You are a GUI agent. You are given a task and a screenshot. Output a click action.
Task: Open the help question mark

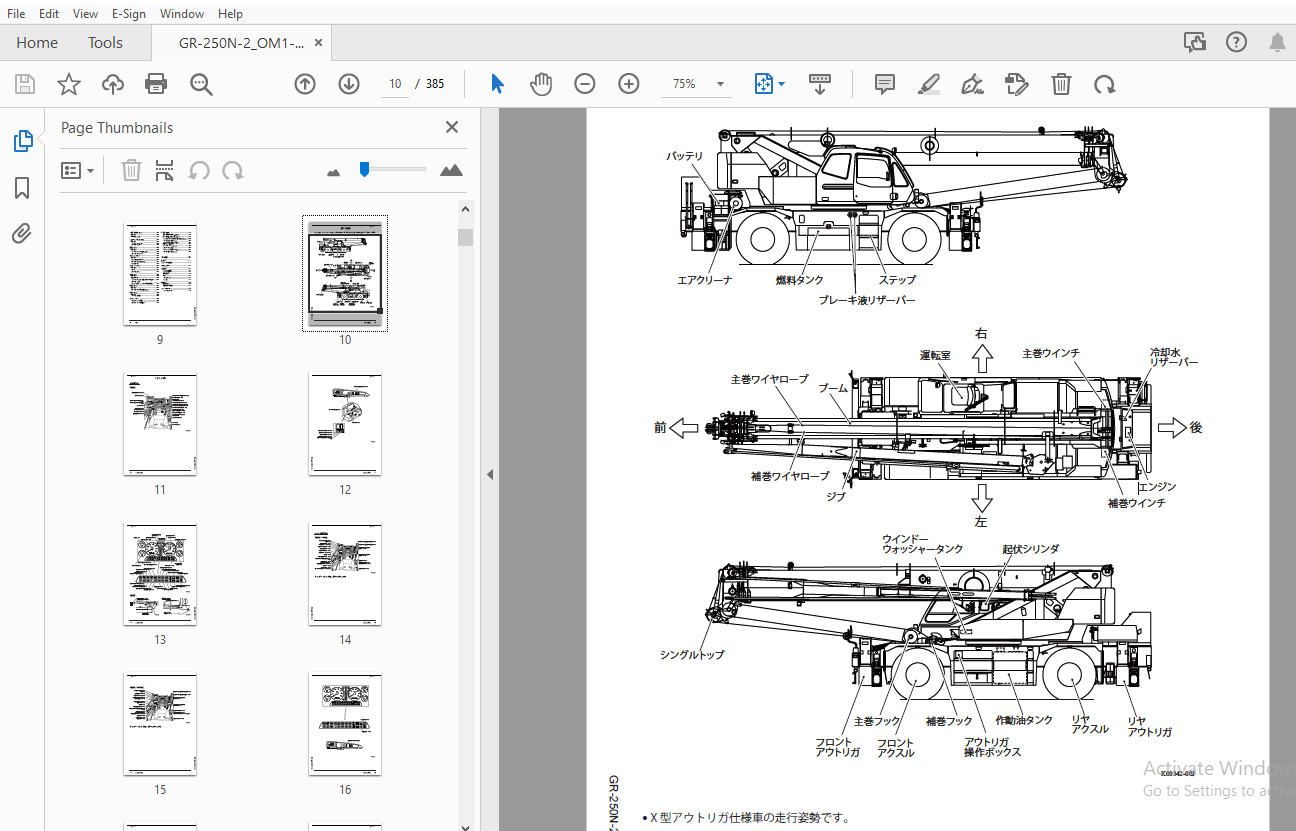[1236, 42]
